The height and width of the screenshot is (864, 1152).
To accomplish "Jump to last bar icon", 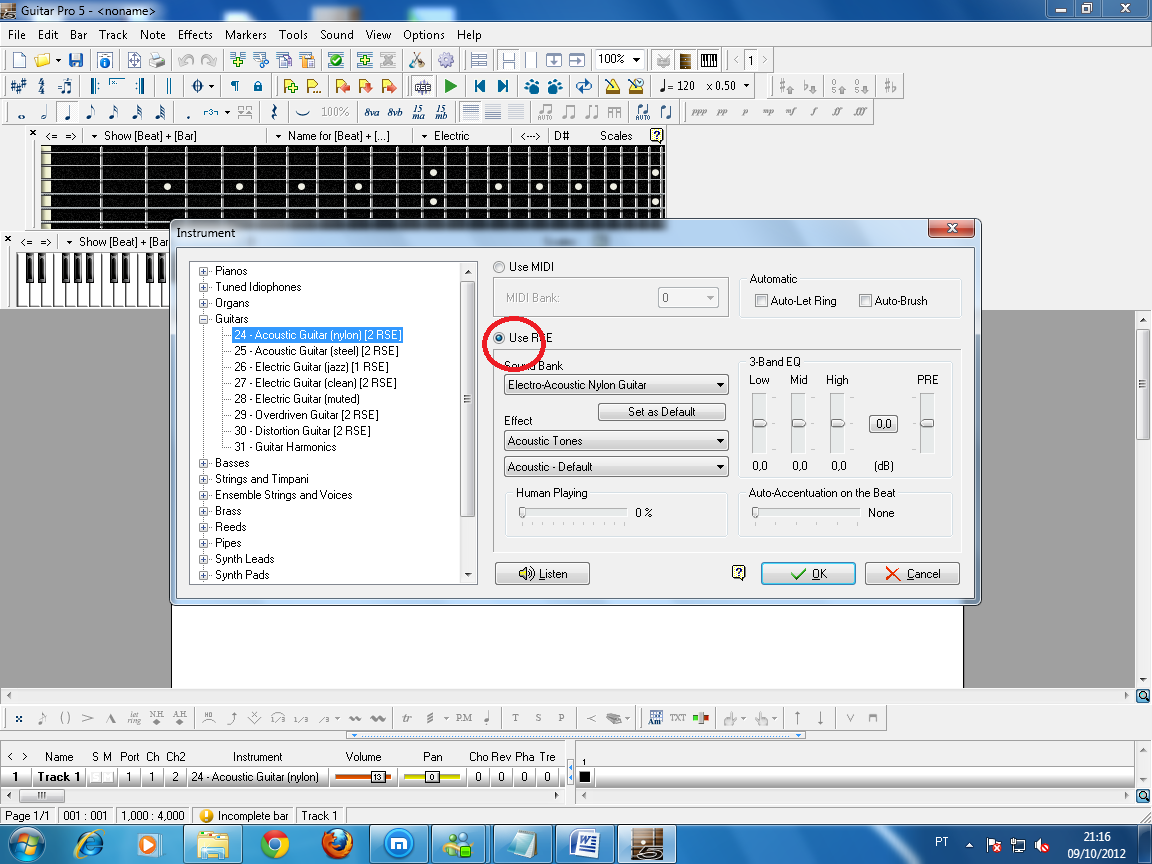I will (503, 87).
